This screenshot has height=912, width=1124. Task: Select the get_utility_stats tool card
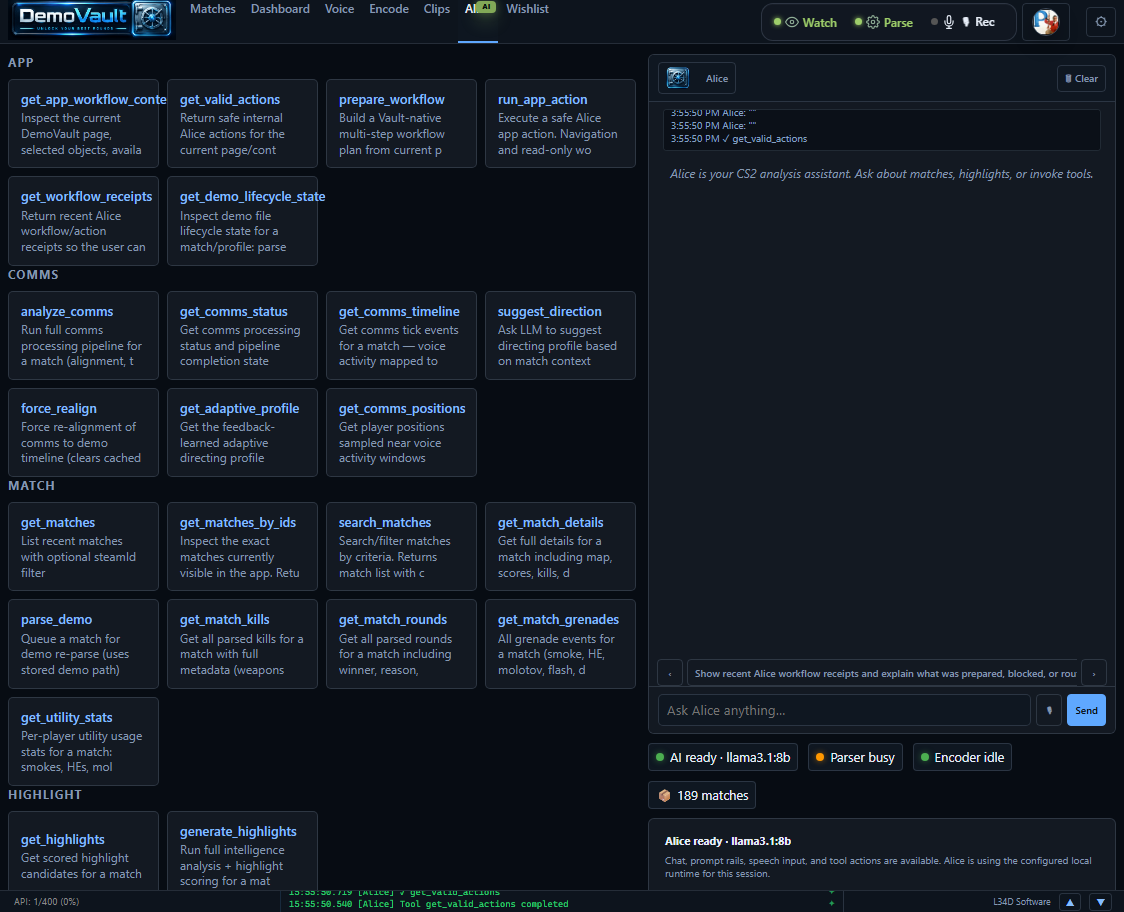(83, 741)
